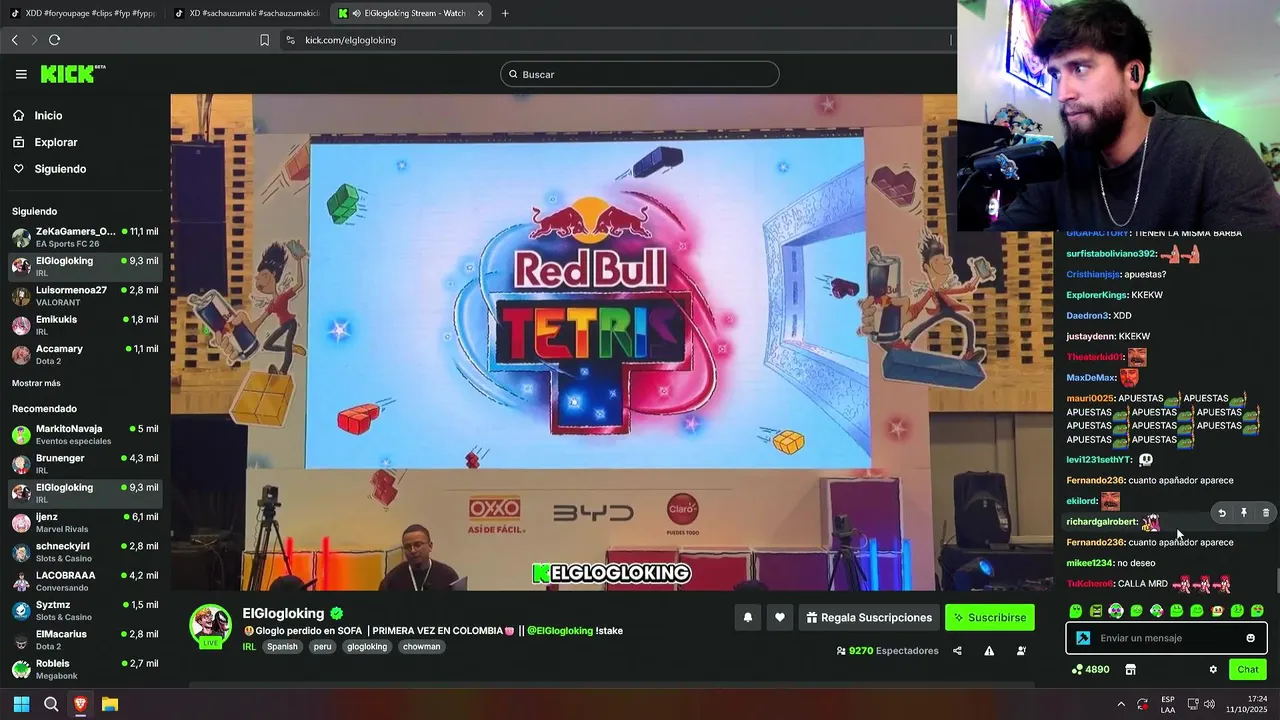This screenshot has height=720, width=1280.
Task: Click the Spanish language tag
Action: [x=282, y=647]
